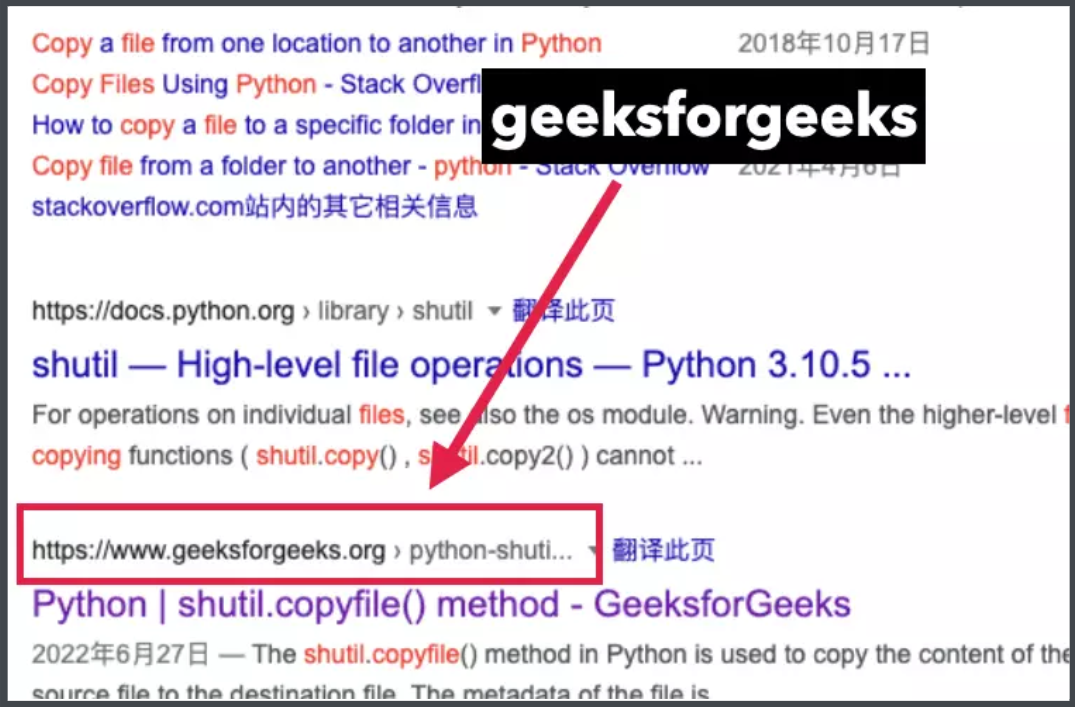
Task: Click red 'shutil.copyfile' text in GeeksforGeeks snippet
Action: (x=381, y=654)
